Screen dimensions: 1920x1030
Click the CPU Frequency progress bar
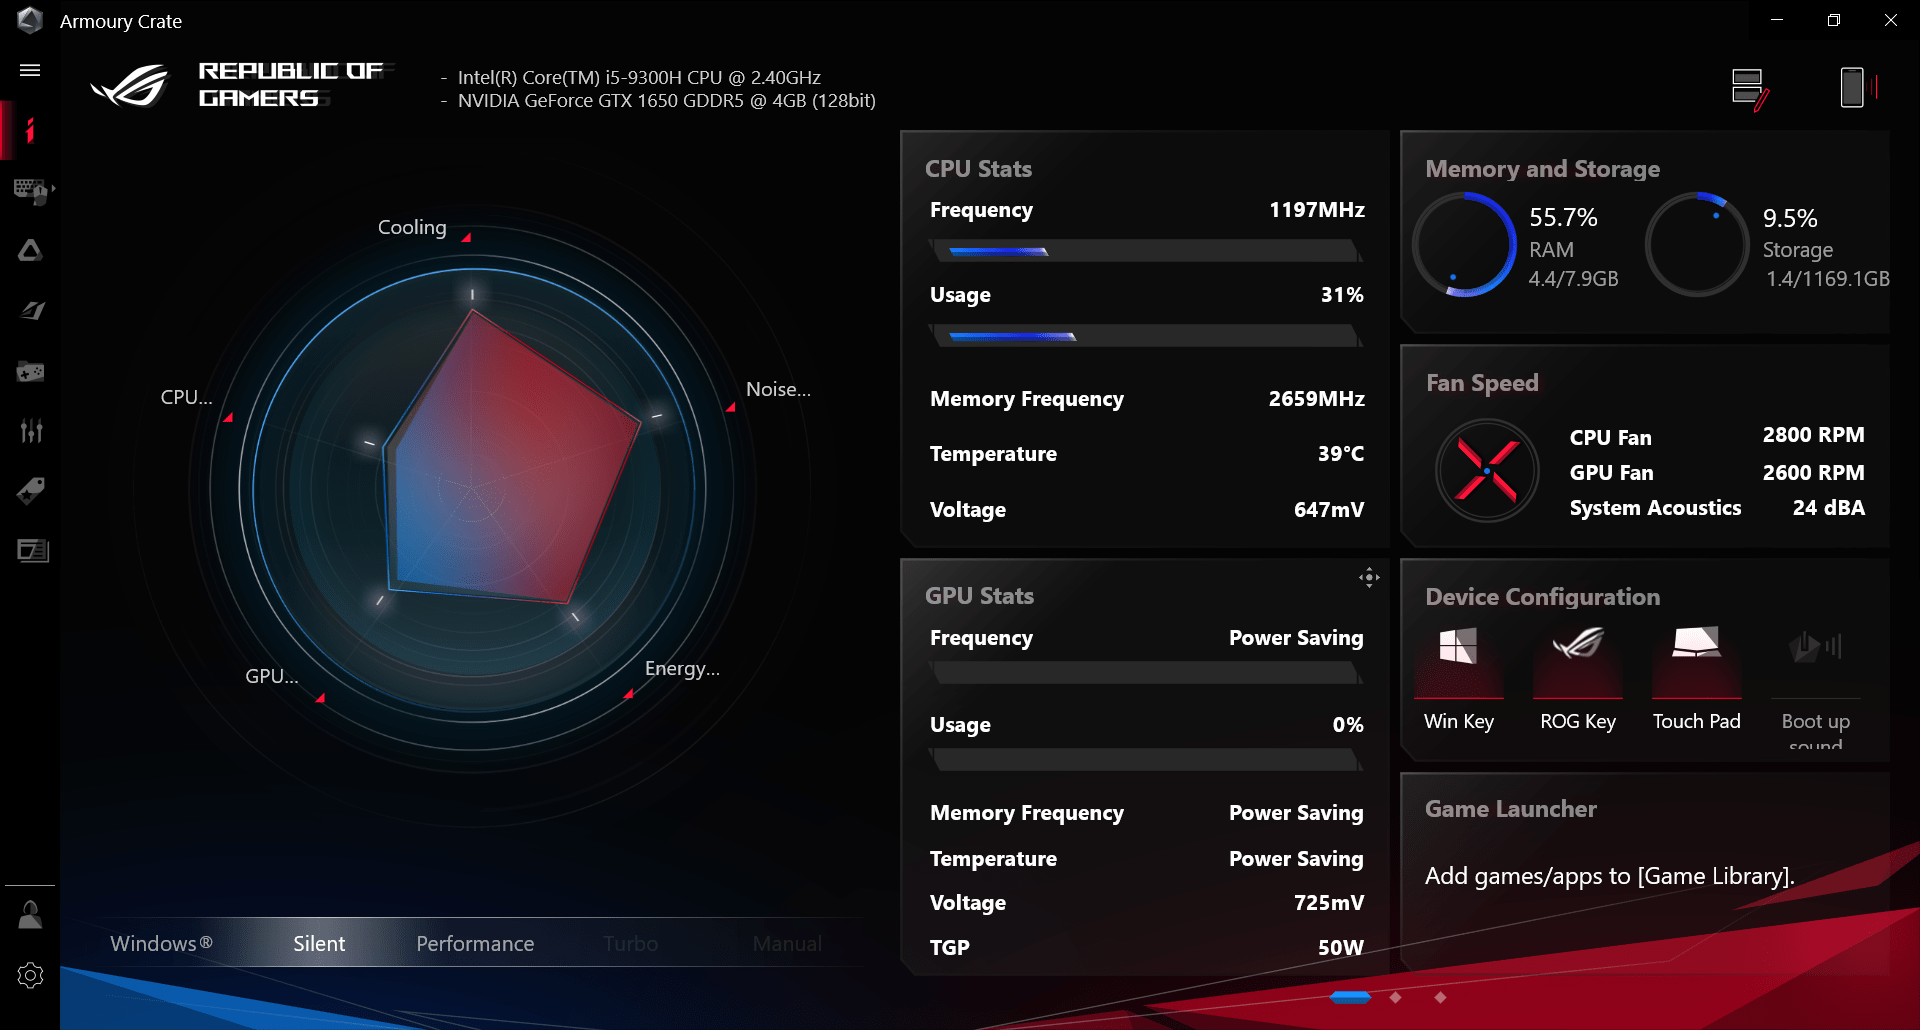(x=1146, y=250)
